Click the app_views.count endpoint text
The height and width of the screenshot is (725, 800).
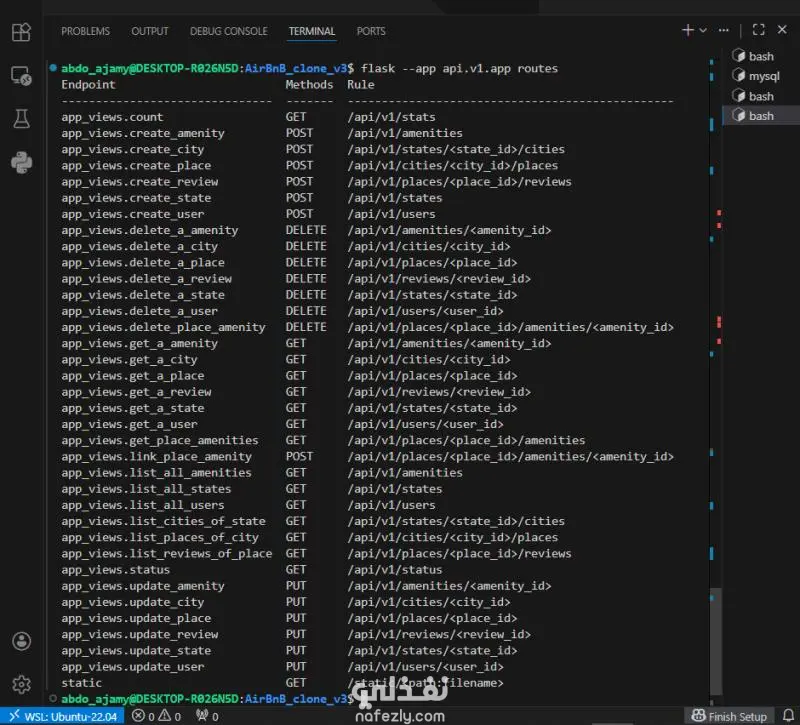click(x=112, y=117)
